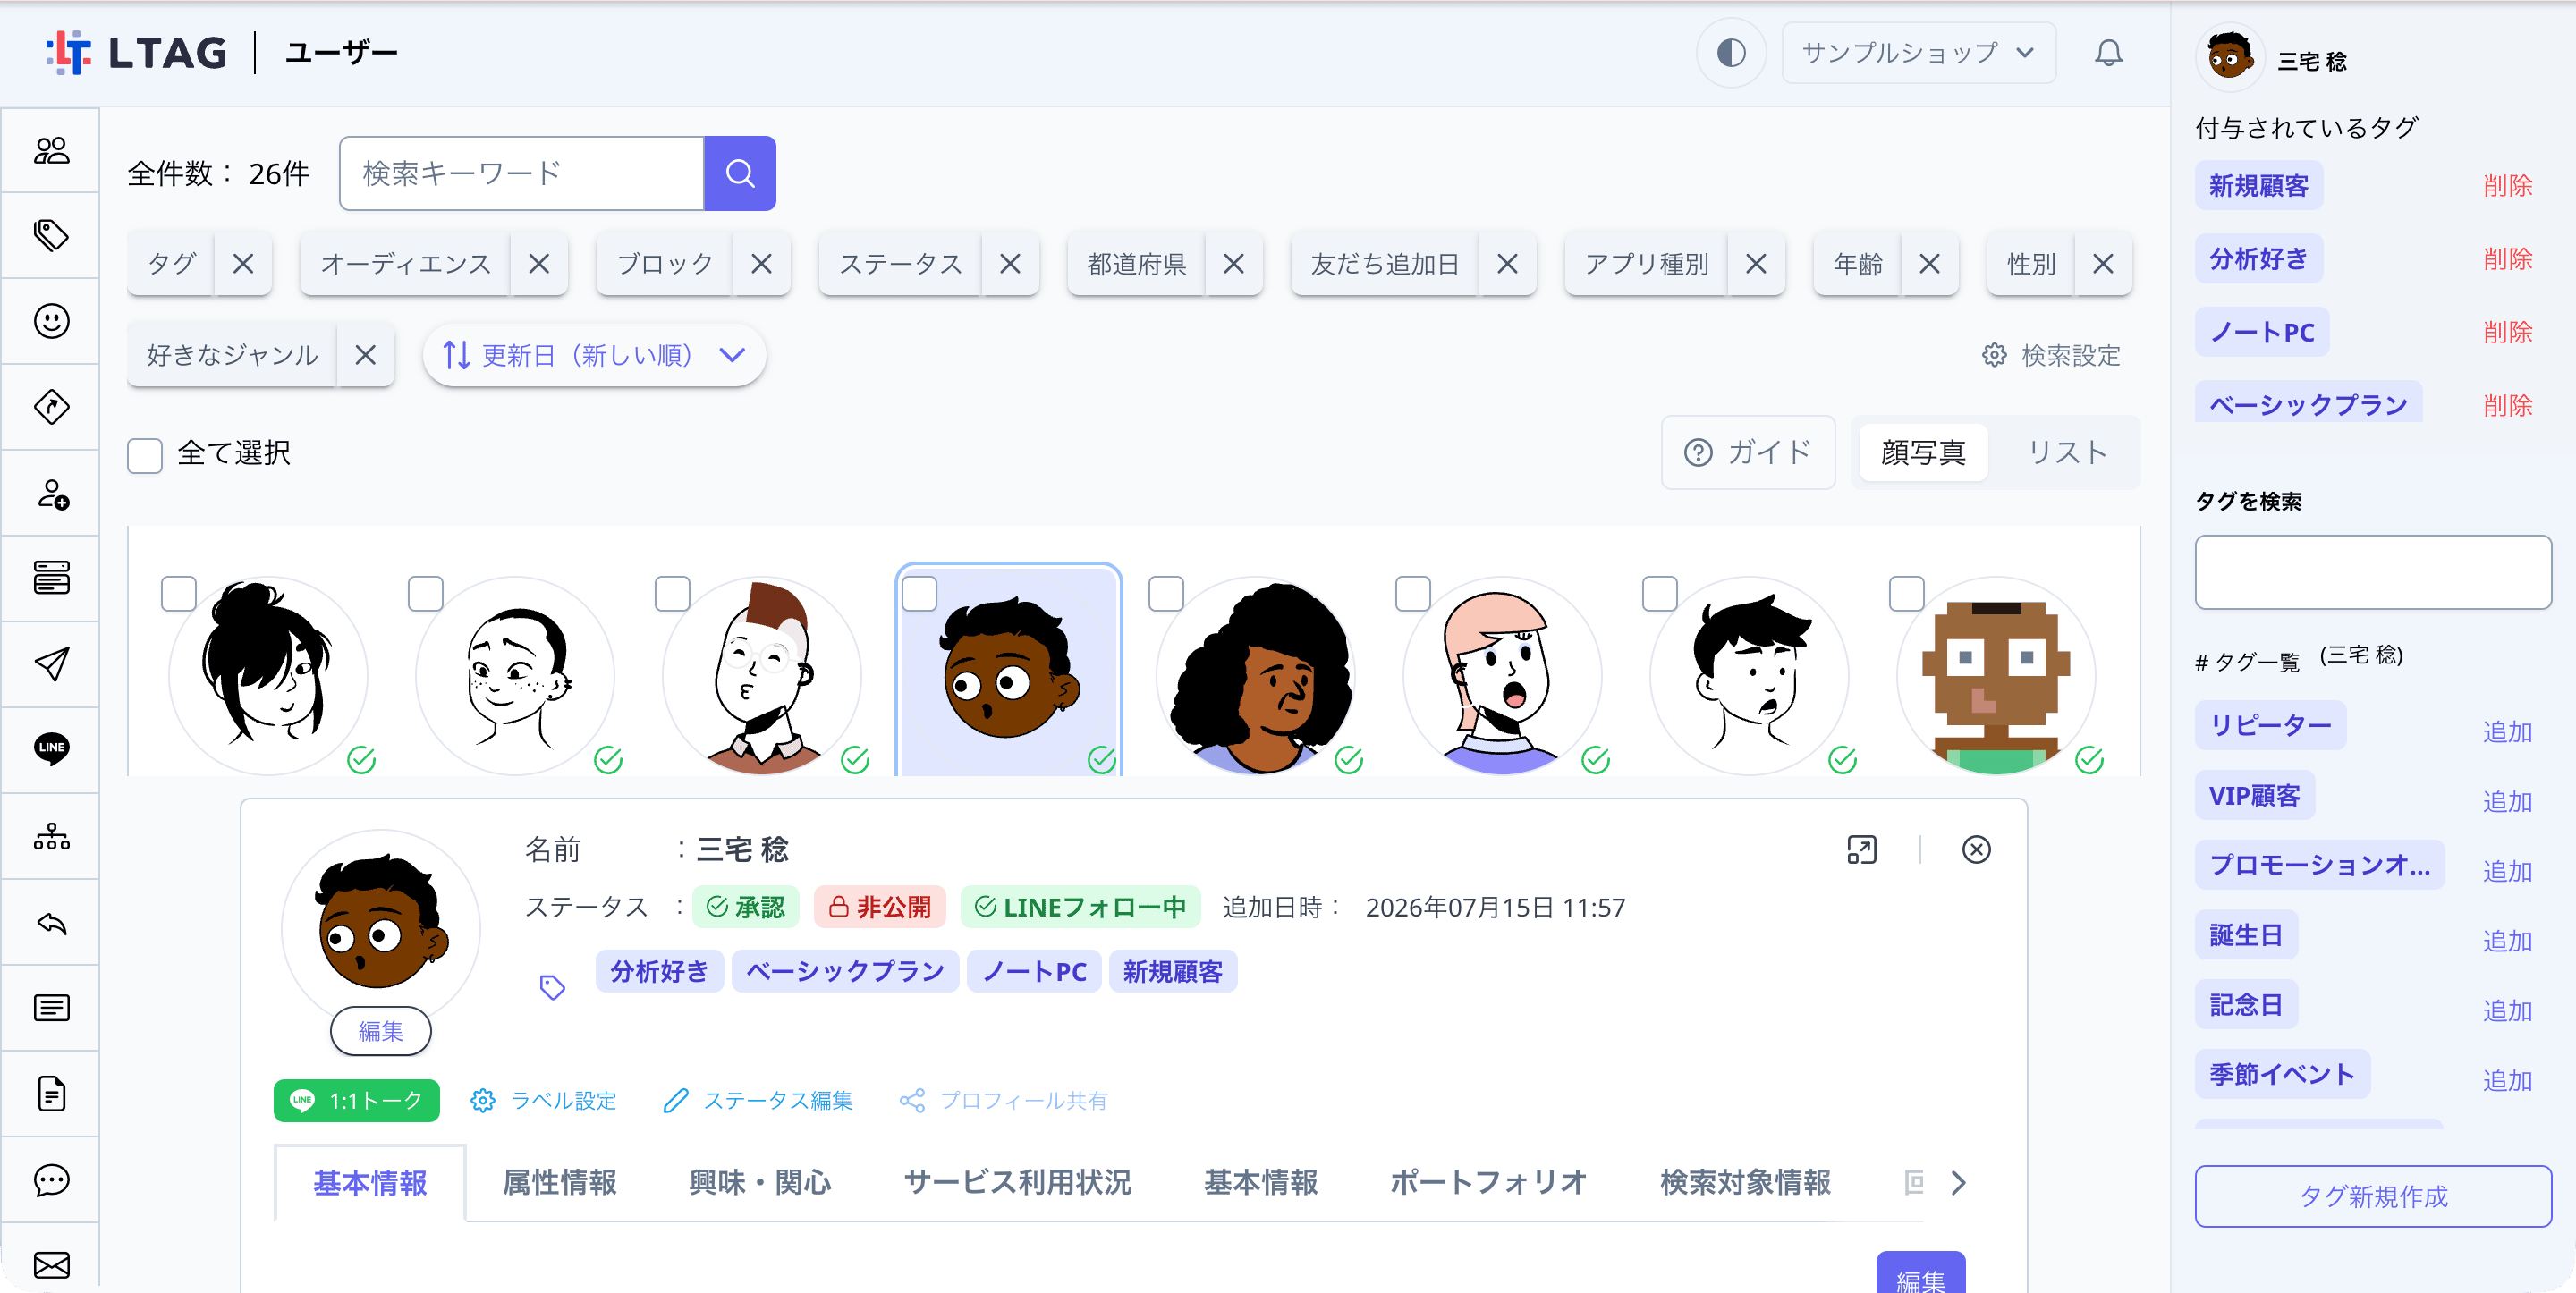This screenshot has height=1293, width=2576.
Task: Open the org hierarchy sidebar icon
Action: tap(51, 836)
